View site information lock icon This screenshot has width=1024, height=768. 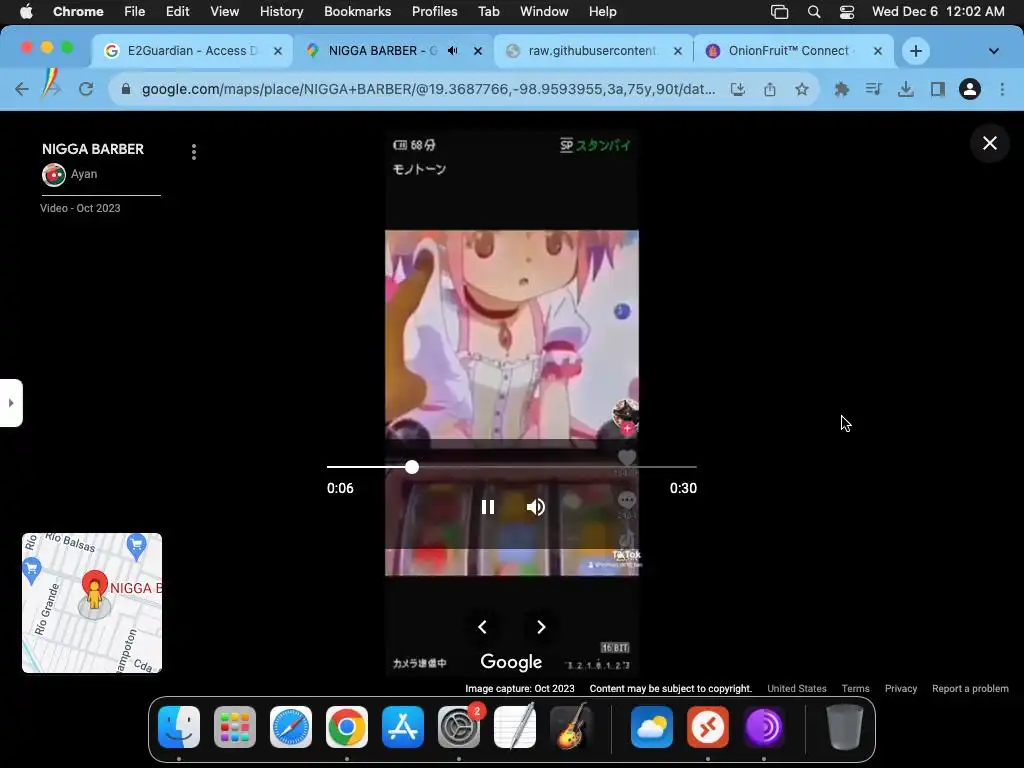126,89
